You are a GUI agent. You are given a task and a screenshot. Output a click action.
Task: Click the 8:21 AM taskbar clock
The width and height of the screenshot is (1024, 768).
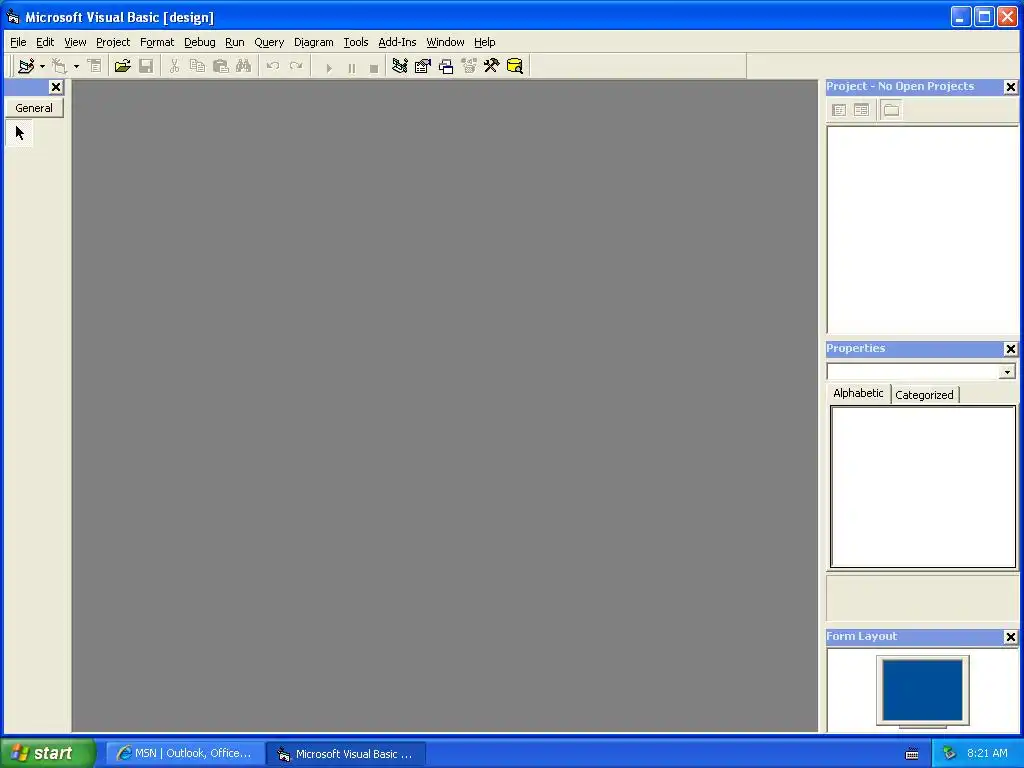pyautogui.click(x=987, y=754)
